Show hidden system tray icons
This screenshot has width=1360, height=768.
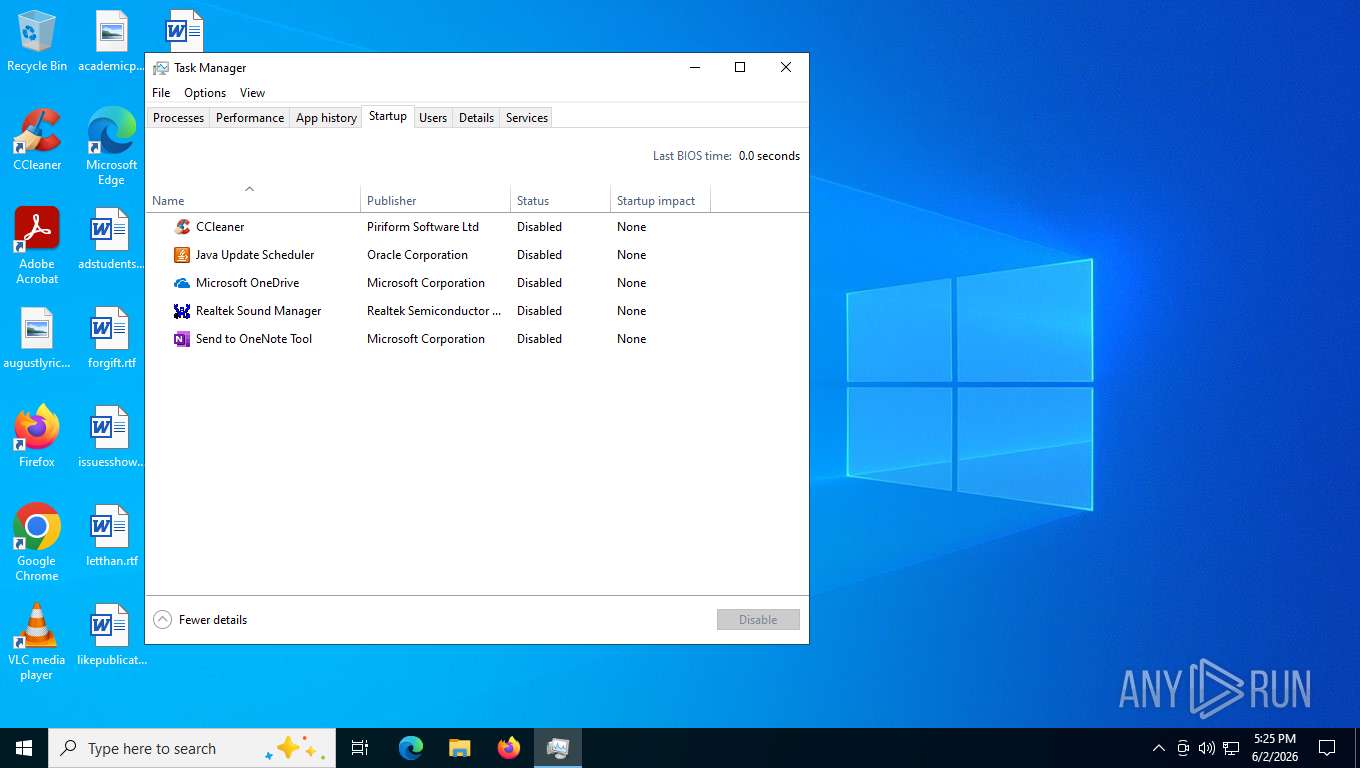(1159, 748)
